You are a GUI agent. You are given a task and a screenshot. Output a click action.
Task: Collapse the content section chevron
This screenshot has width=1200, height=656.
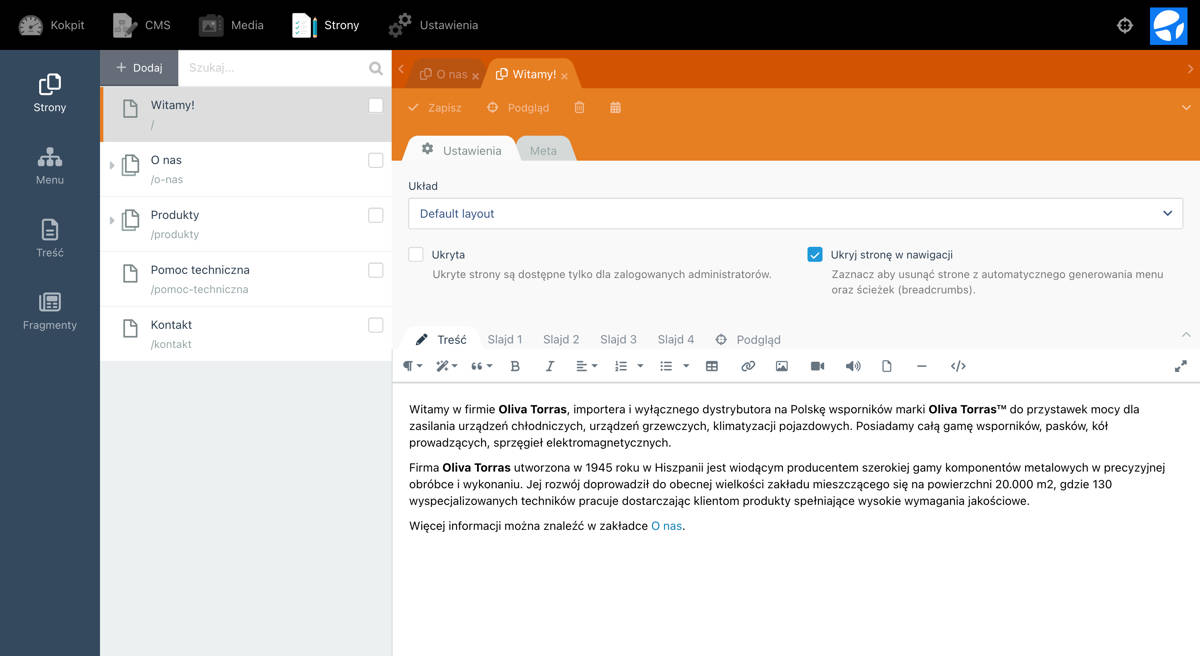coord(1186,335)
